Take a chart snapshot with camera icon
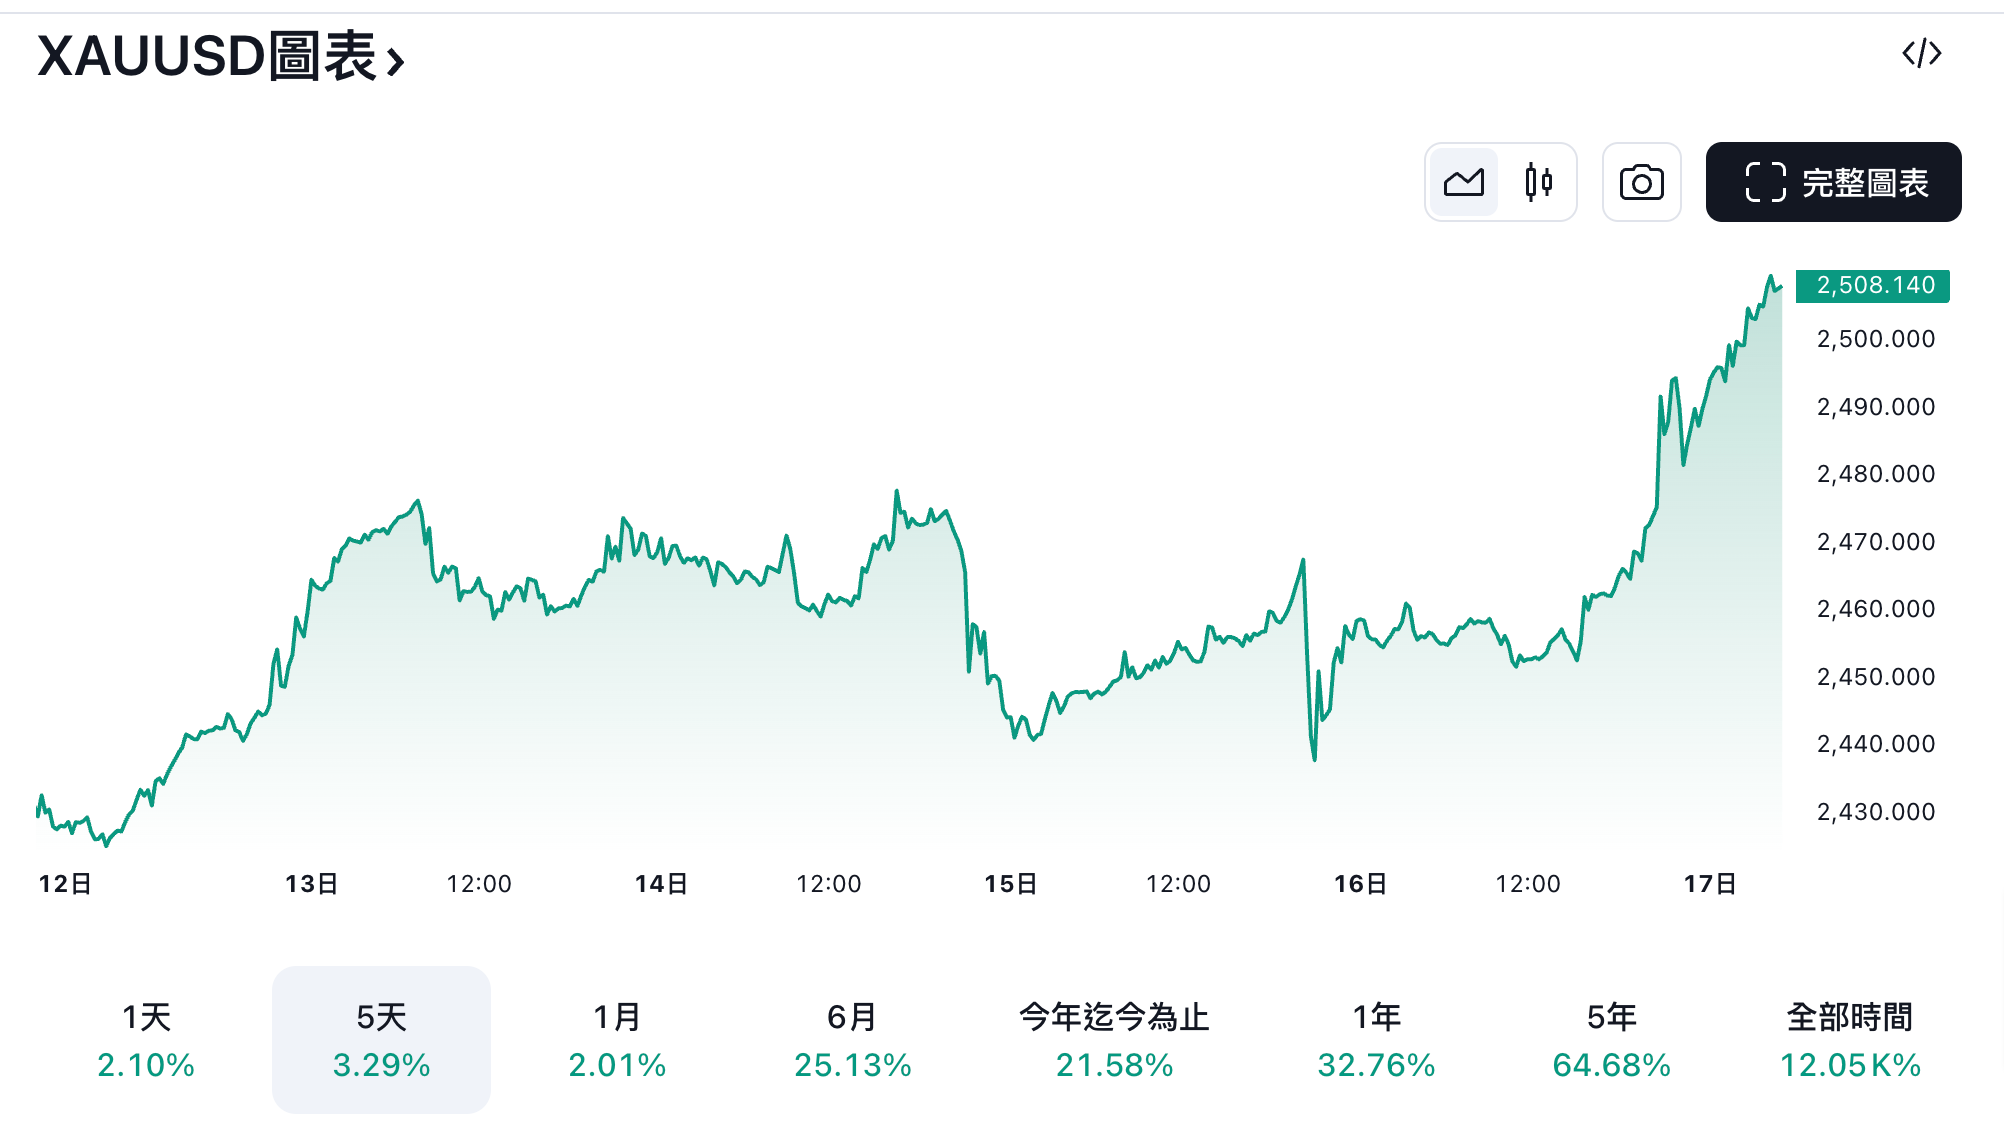 [1641, 181]
